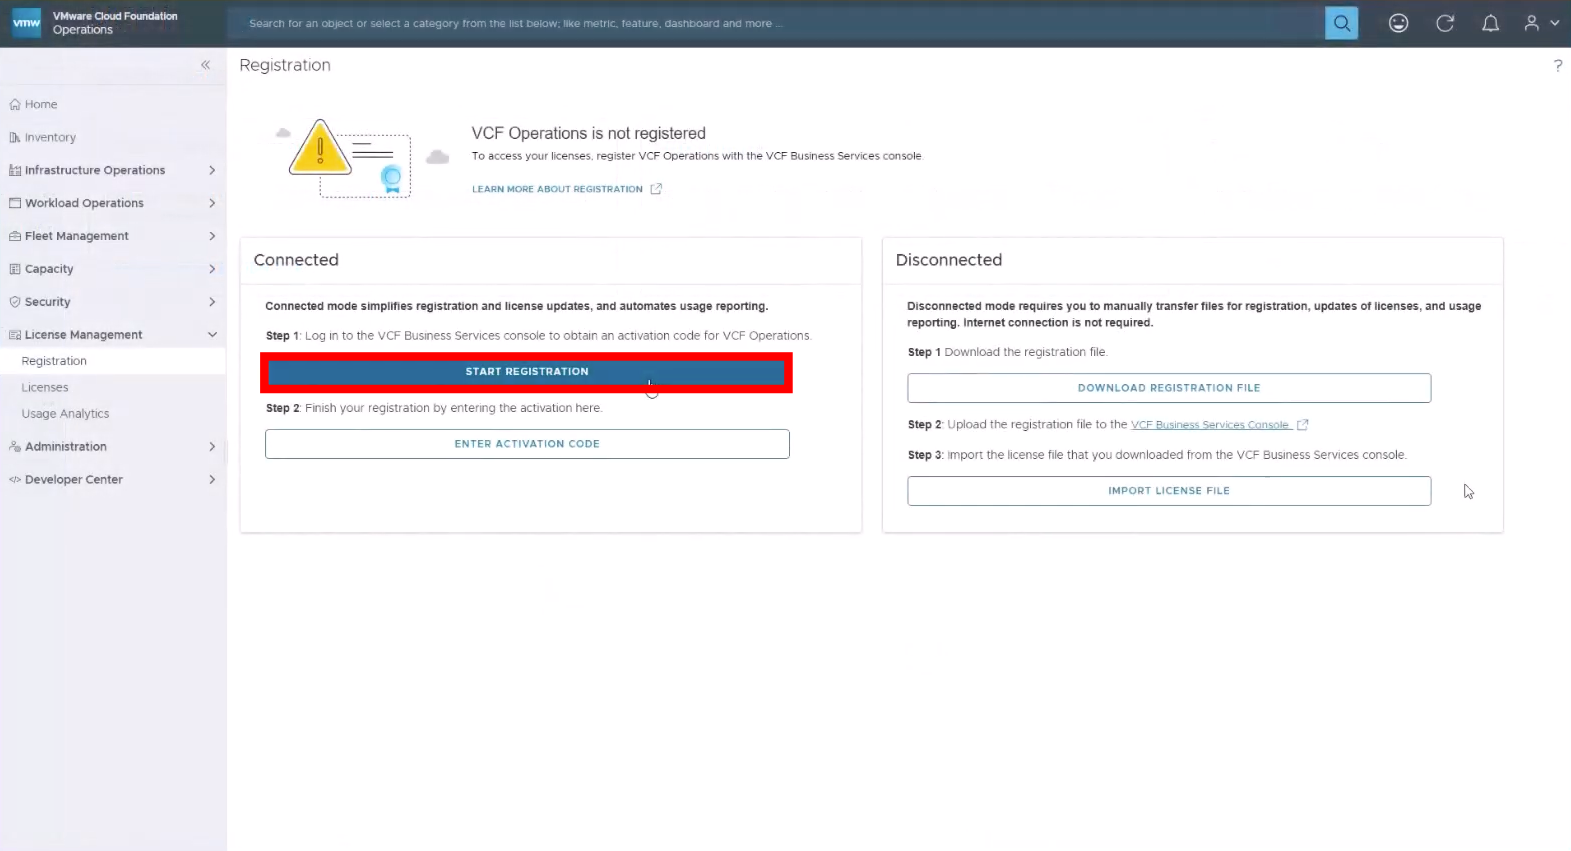Click the search magnifier button
The width and height of the screenshot is (1571, 851).
[1341, 23]
